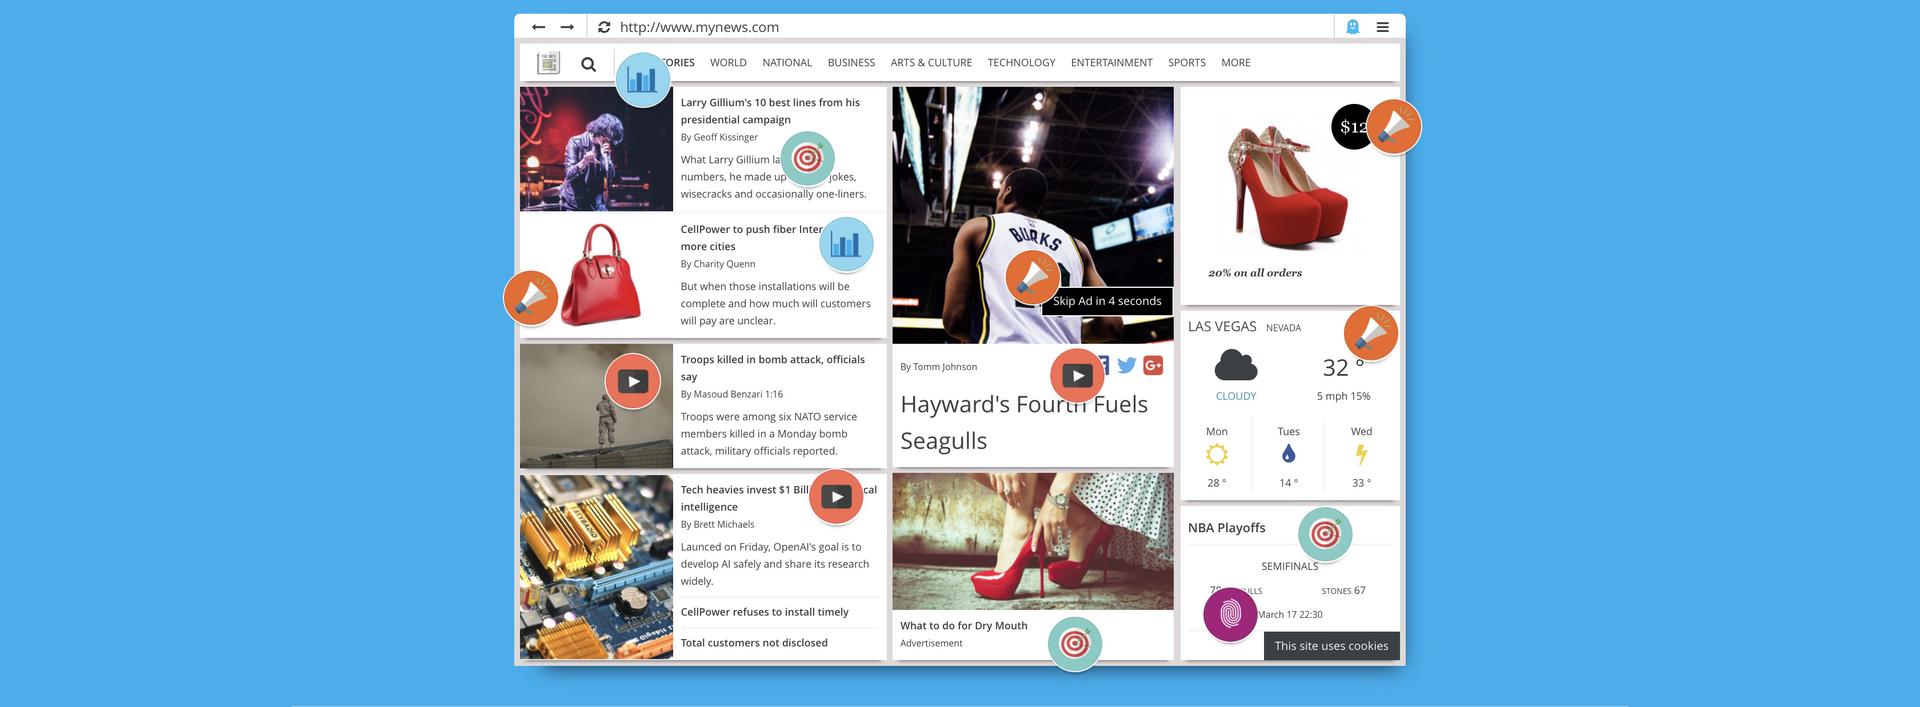
Task: Click the newspaper site logo icon
Action: coord(548,63)
